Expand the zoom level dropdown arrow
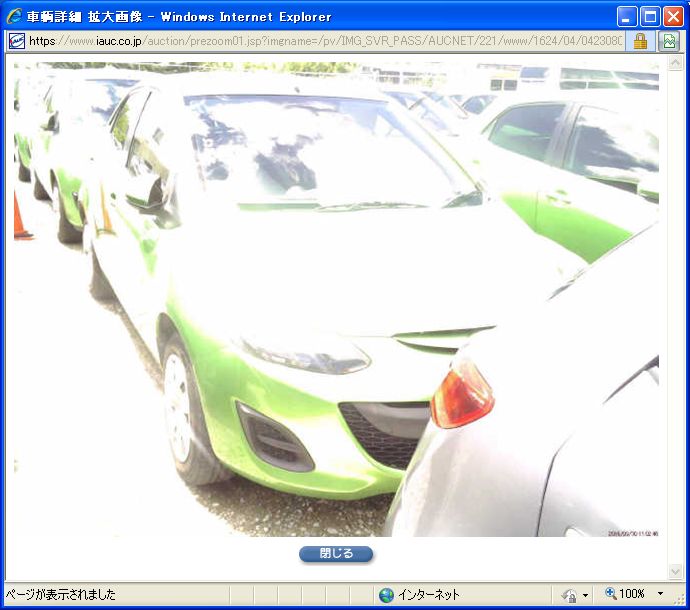This screenshot has height=610, width=690. [660, 594]
